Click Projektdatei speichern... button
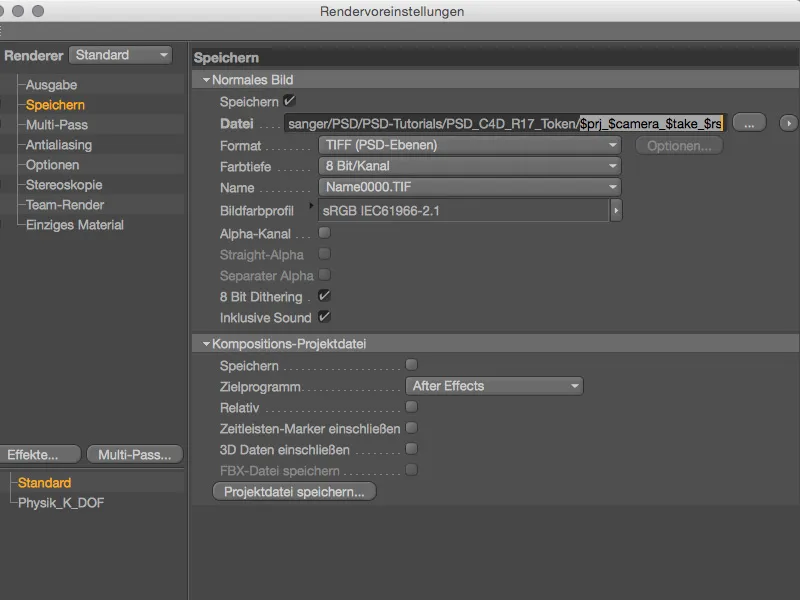 (294, 492)
